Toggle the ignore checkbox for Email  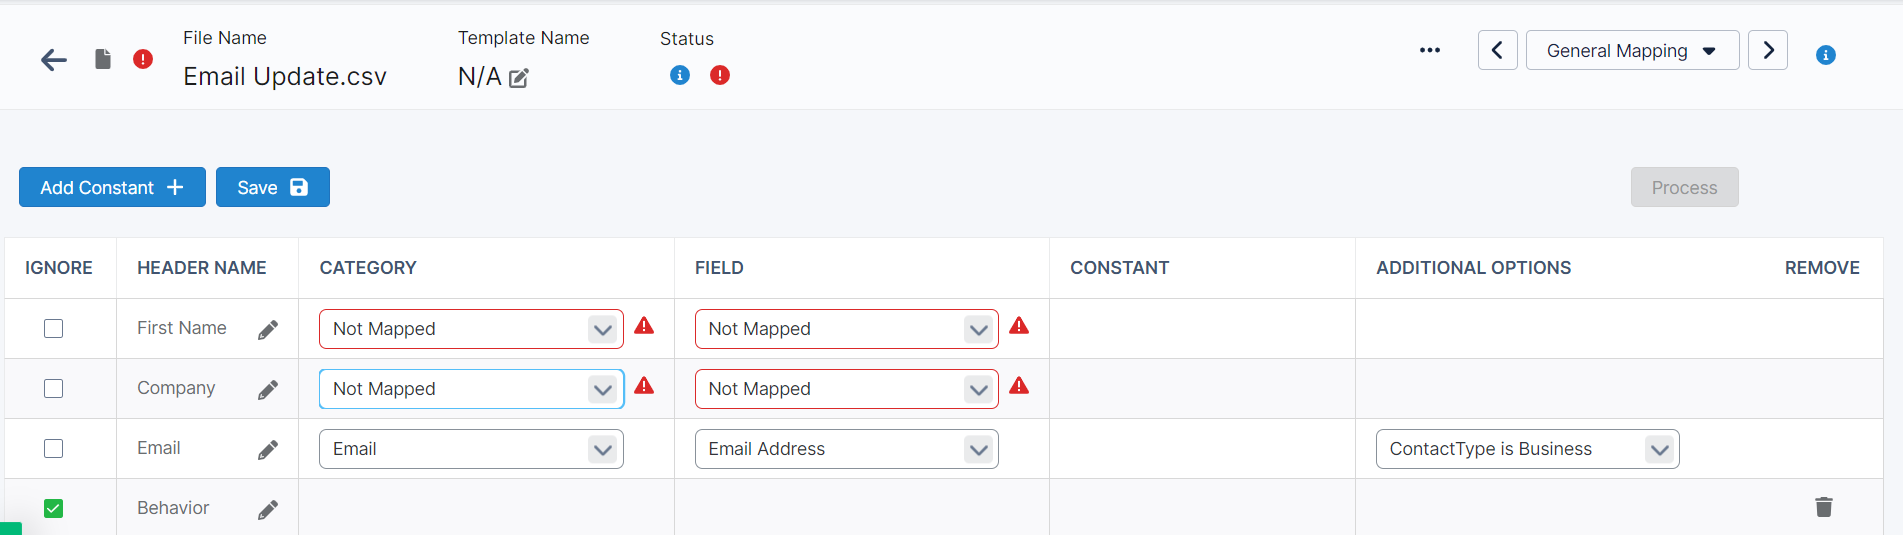54,449
